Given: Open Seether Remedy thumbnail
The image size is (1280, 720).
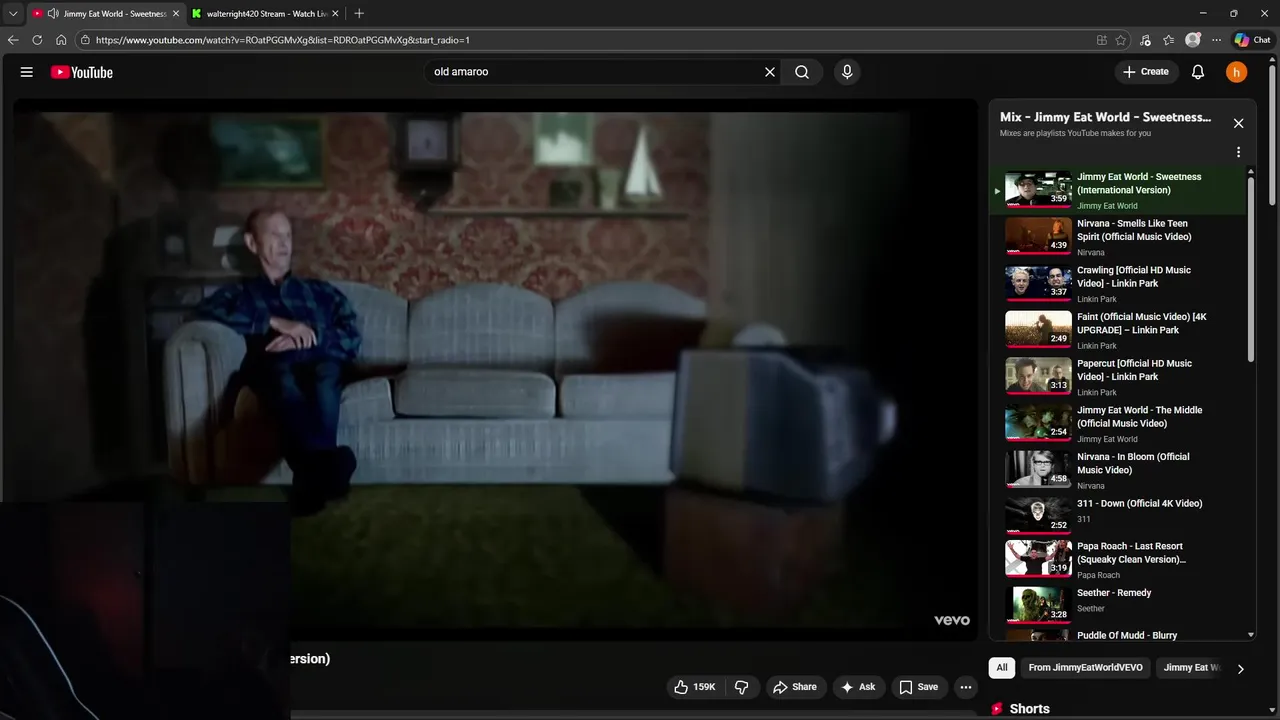Looking at the screenshot, I should [x=1038, y=605].
